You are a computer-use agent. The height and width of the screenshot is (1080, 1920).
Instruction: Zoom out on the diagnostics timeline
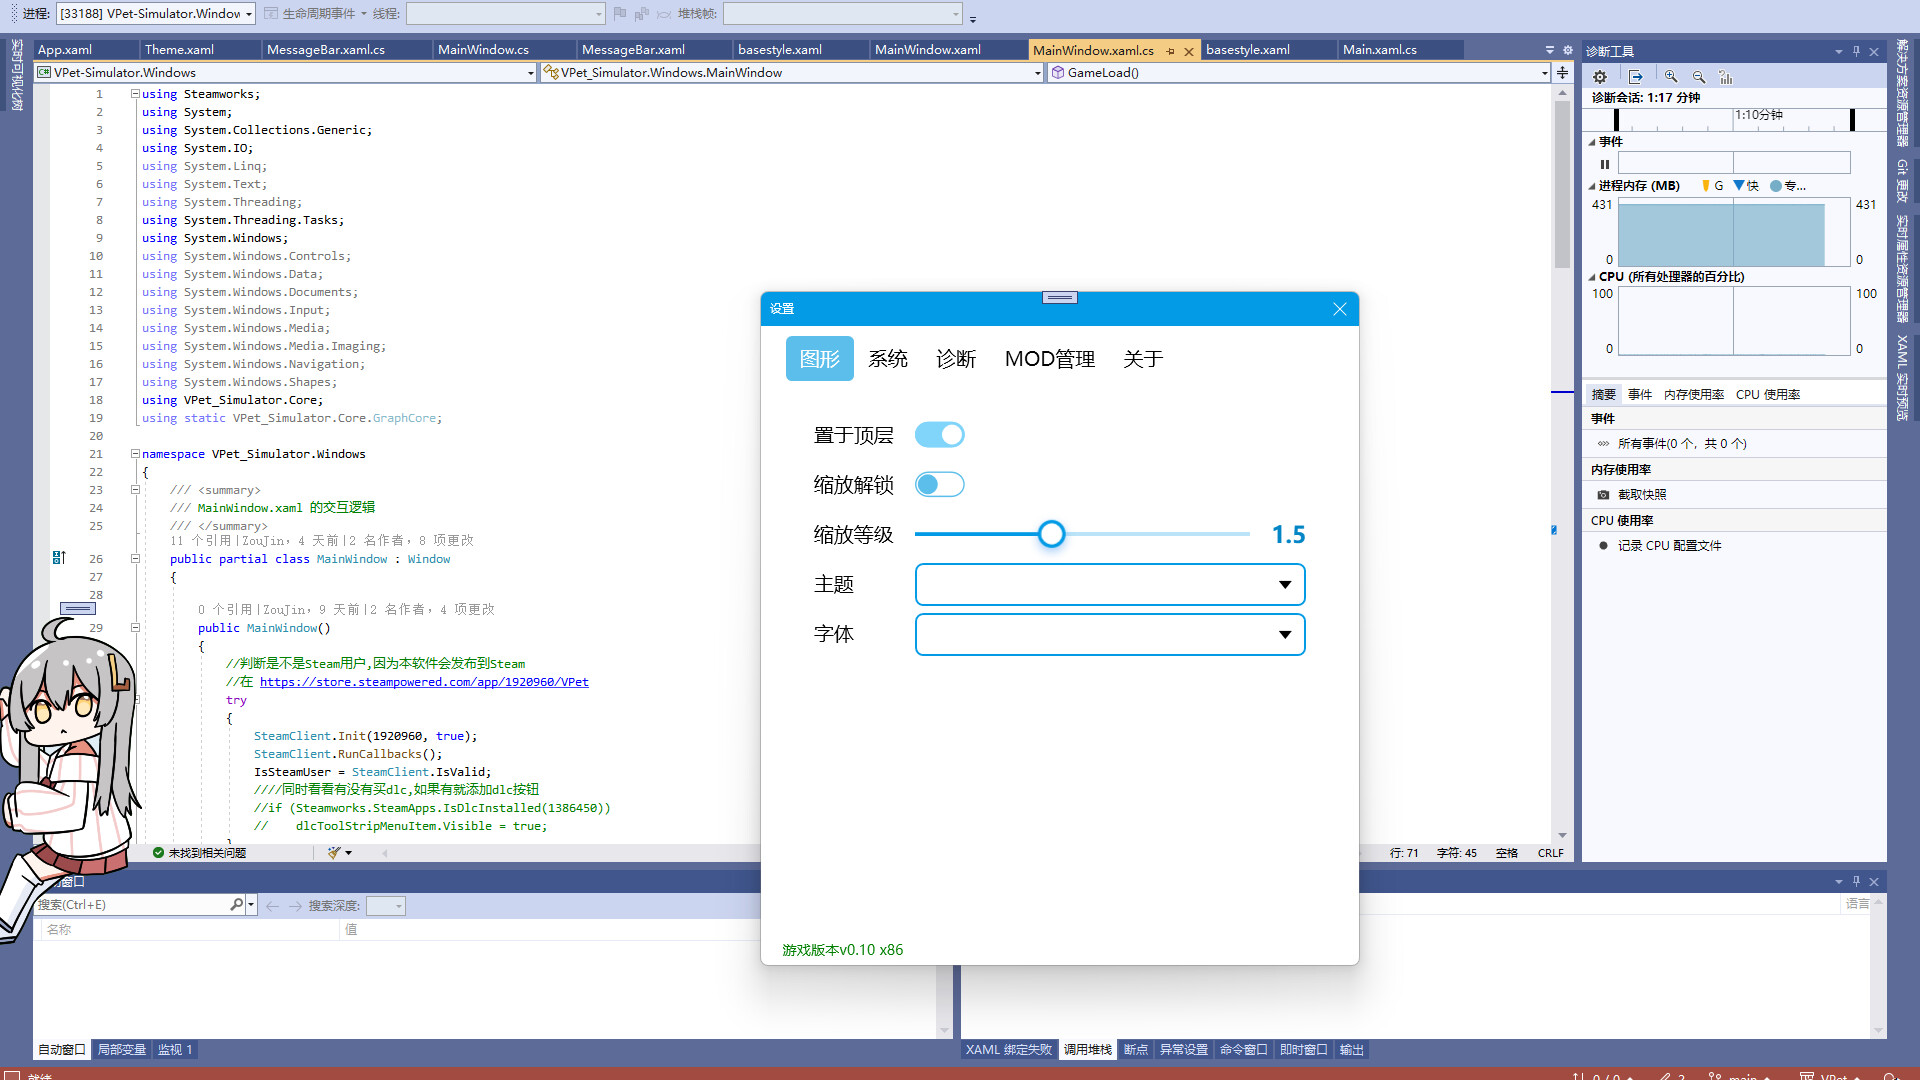(x=1698, y=77)
